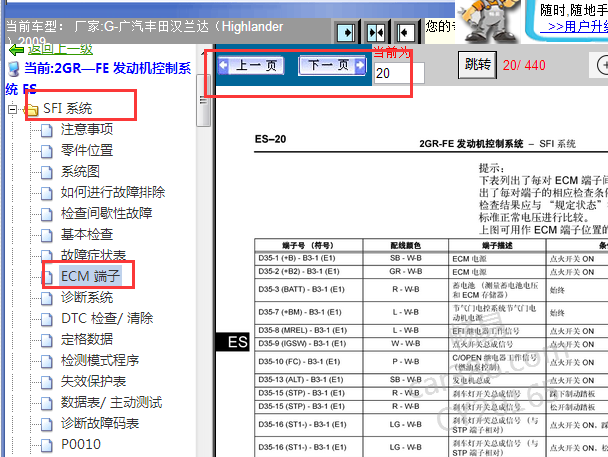608x457 pixels.
Task: Click table cell D35-8 (MREL) - B3-1 (E1)
Action: pyautogui.click(x=309, y=331)
